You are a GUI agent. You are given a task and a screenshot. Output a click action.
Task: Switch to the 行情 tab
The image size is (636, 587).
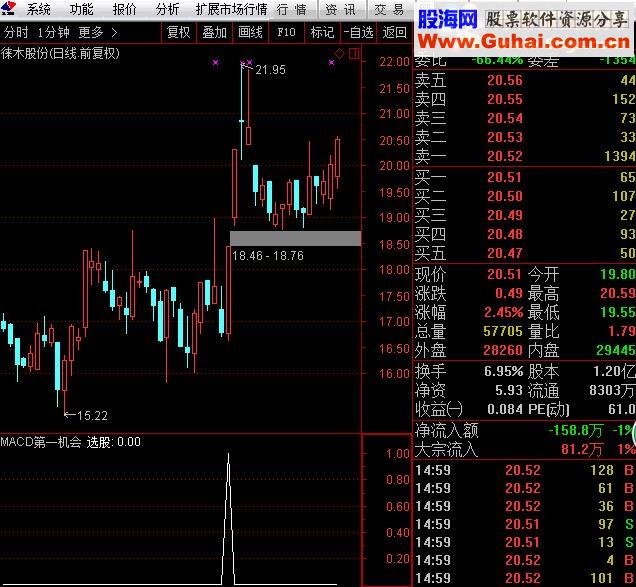click(x=291, y=9)
